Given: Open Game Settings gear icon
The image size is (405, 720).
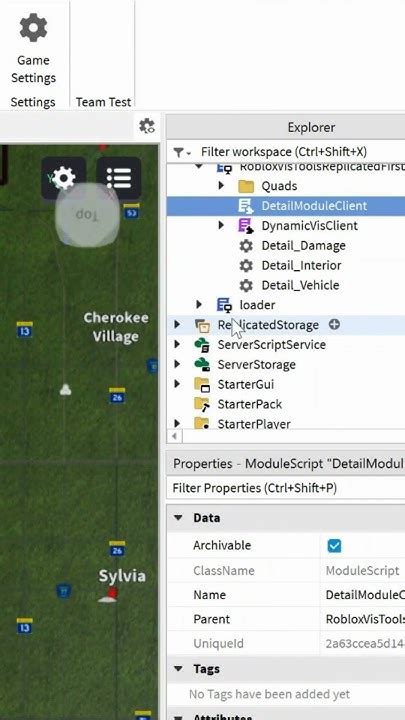Looking at the screenshot, I should [x=33, y=28].
